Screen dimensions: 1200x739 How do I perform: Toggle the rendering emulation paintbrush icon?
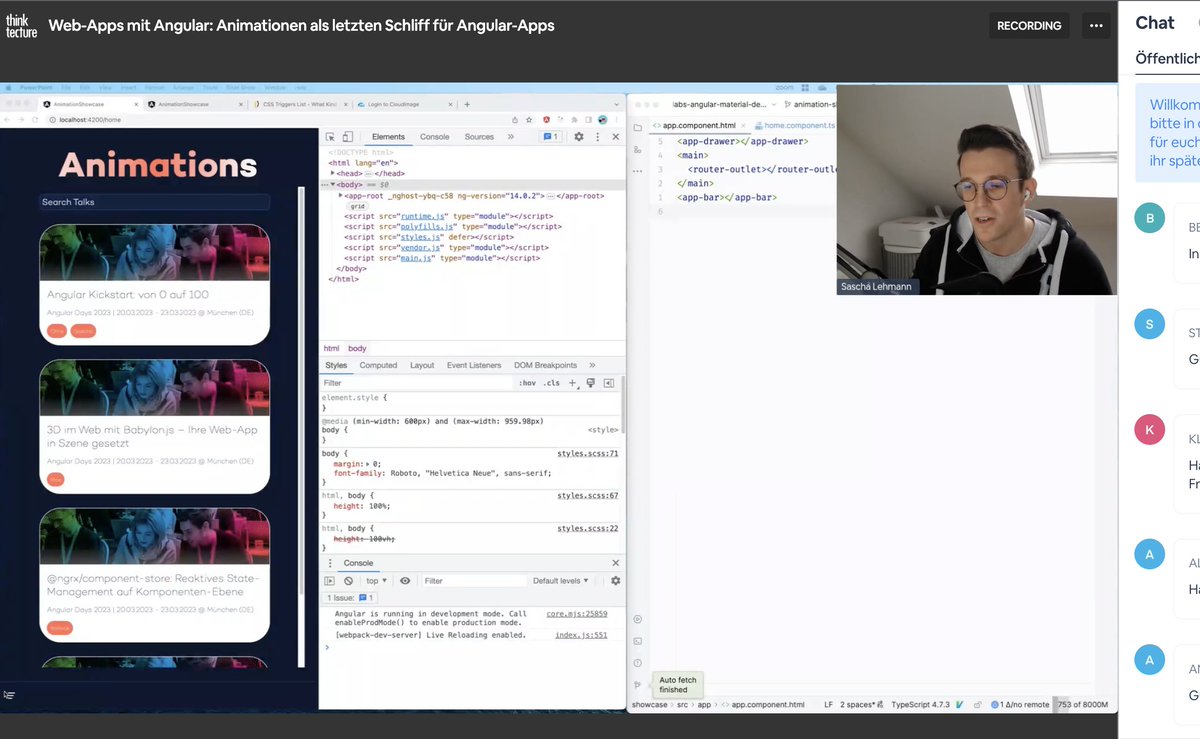coord(591,383)
